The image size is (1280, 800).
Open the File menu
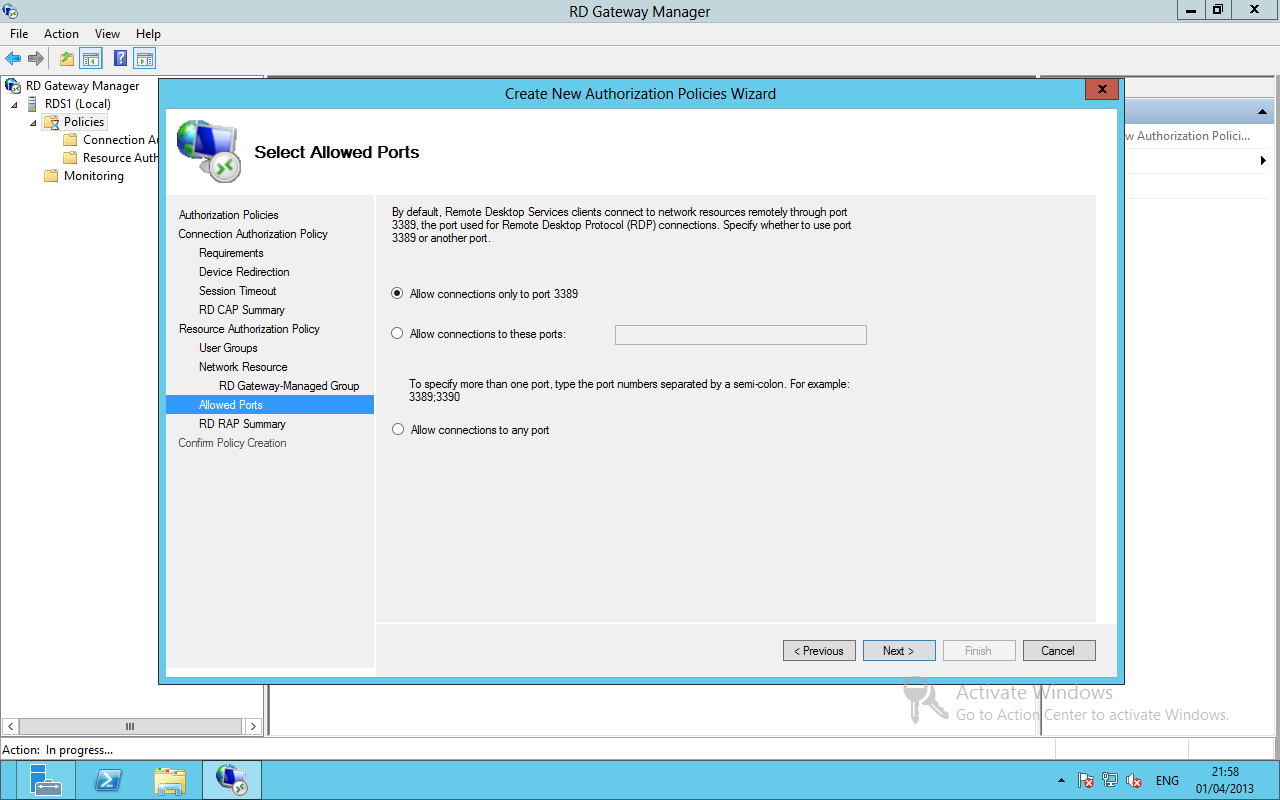19,34
